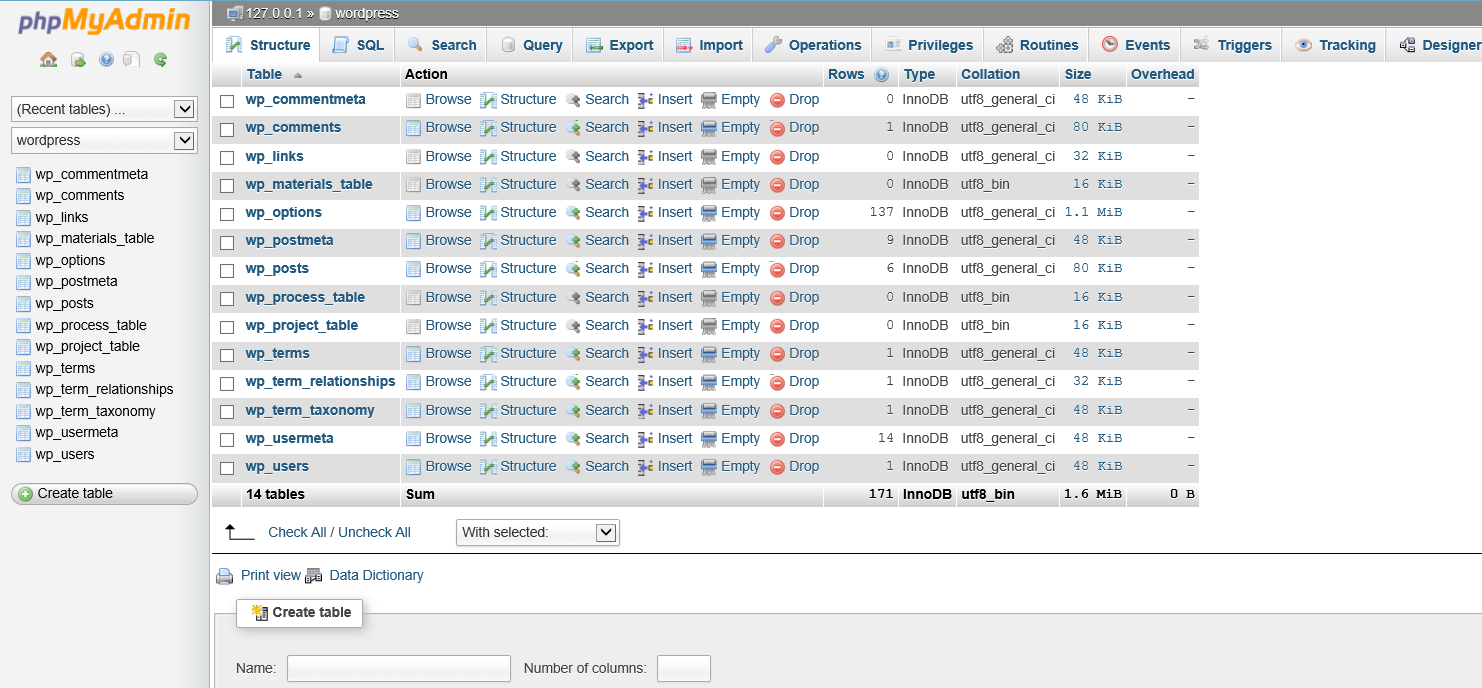The height and width of the screenshot is (688, 1482).
Task: Check the wp_comments row checkbox
Action: (227, 129)
